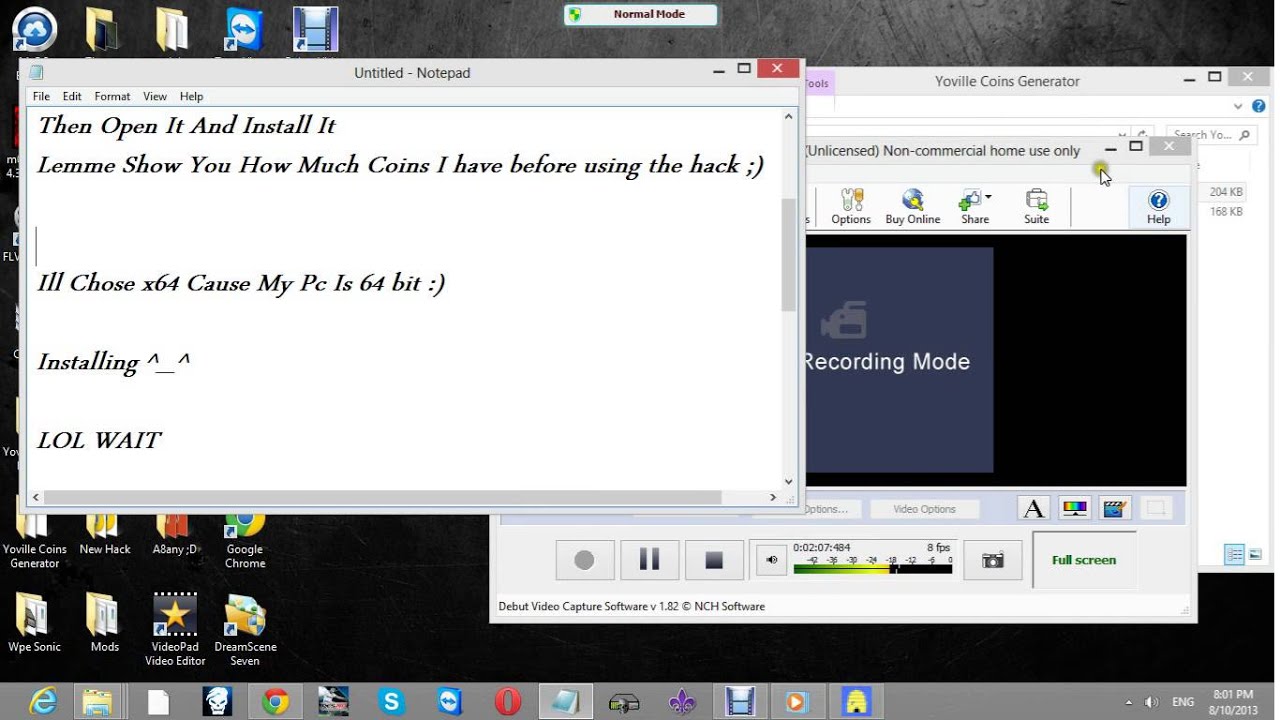The width and height of the screenshot is (1280, 720).
Task: Switch Explorer to large icons view
Action: 1255,554
